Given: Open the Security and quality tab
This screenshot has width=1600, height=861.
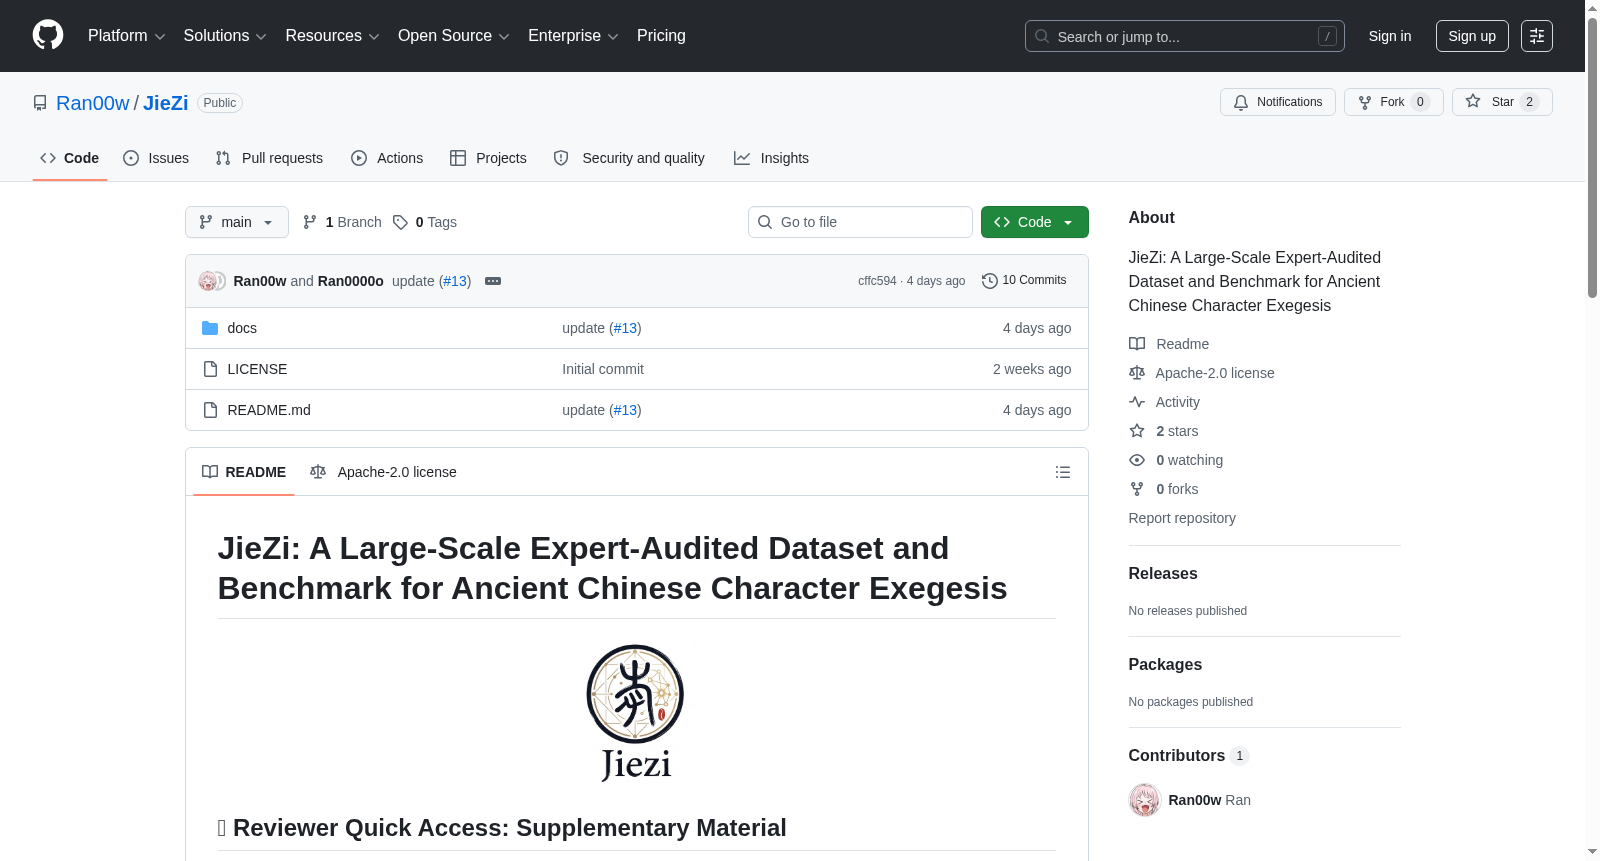Looking at the screenshot, I should point(629,158).
